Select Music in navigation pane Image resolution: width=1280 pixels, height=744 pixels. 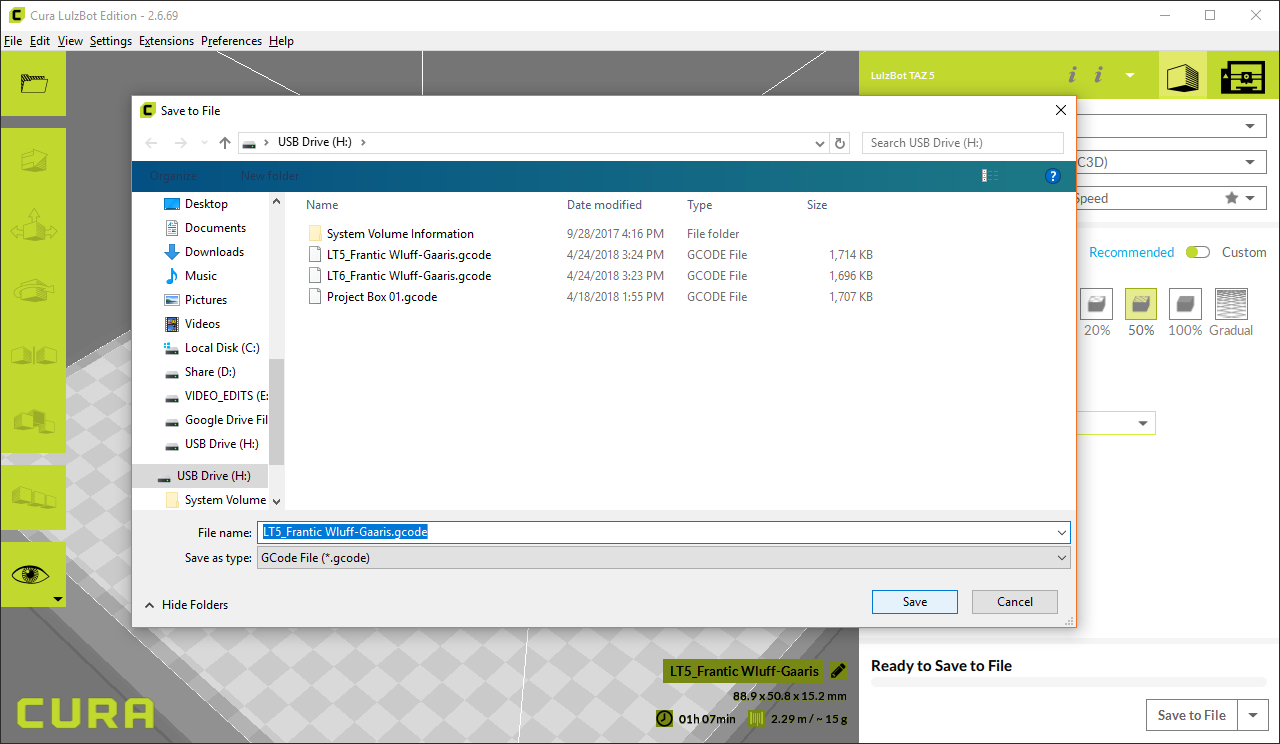point(200,276)
